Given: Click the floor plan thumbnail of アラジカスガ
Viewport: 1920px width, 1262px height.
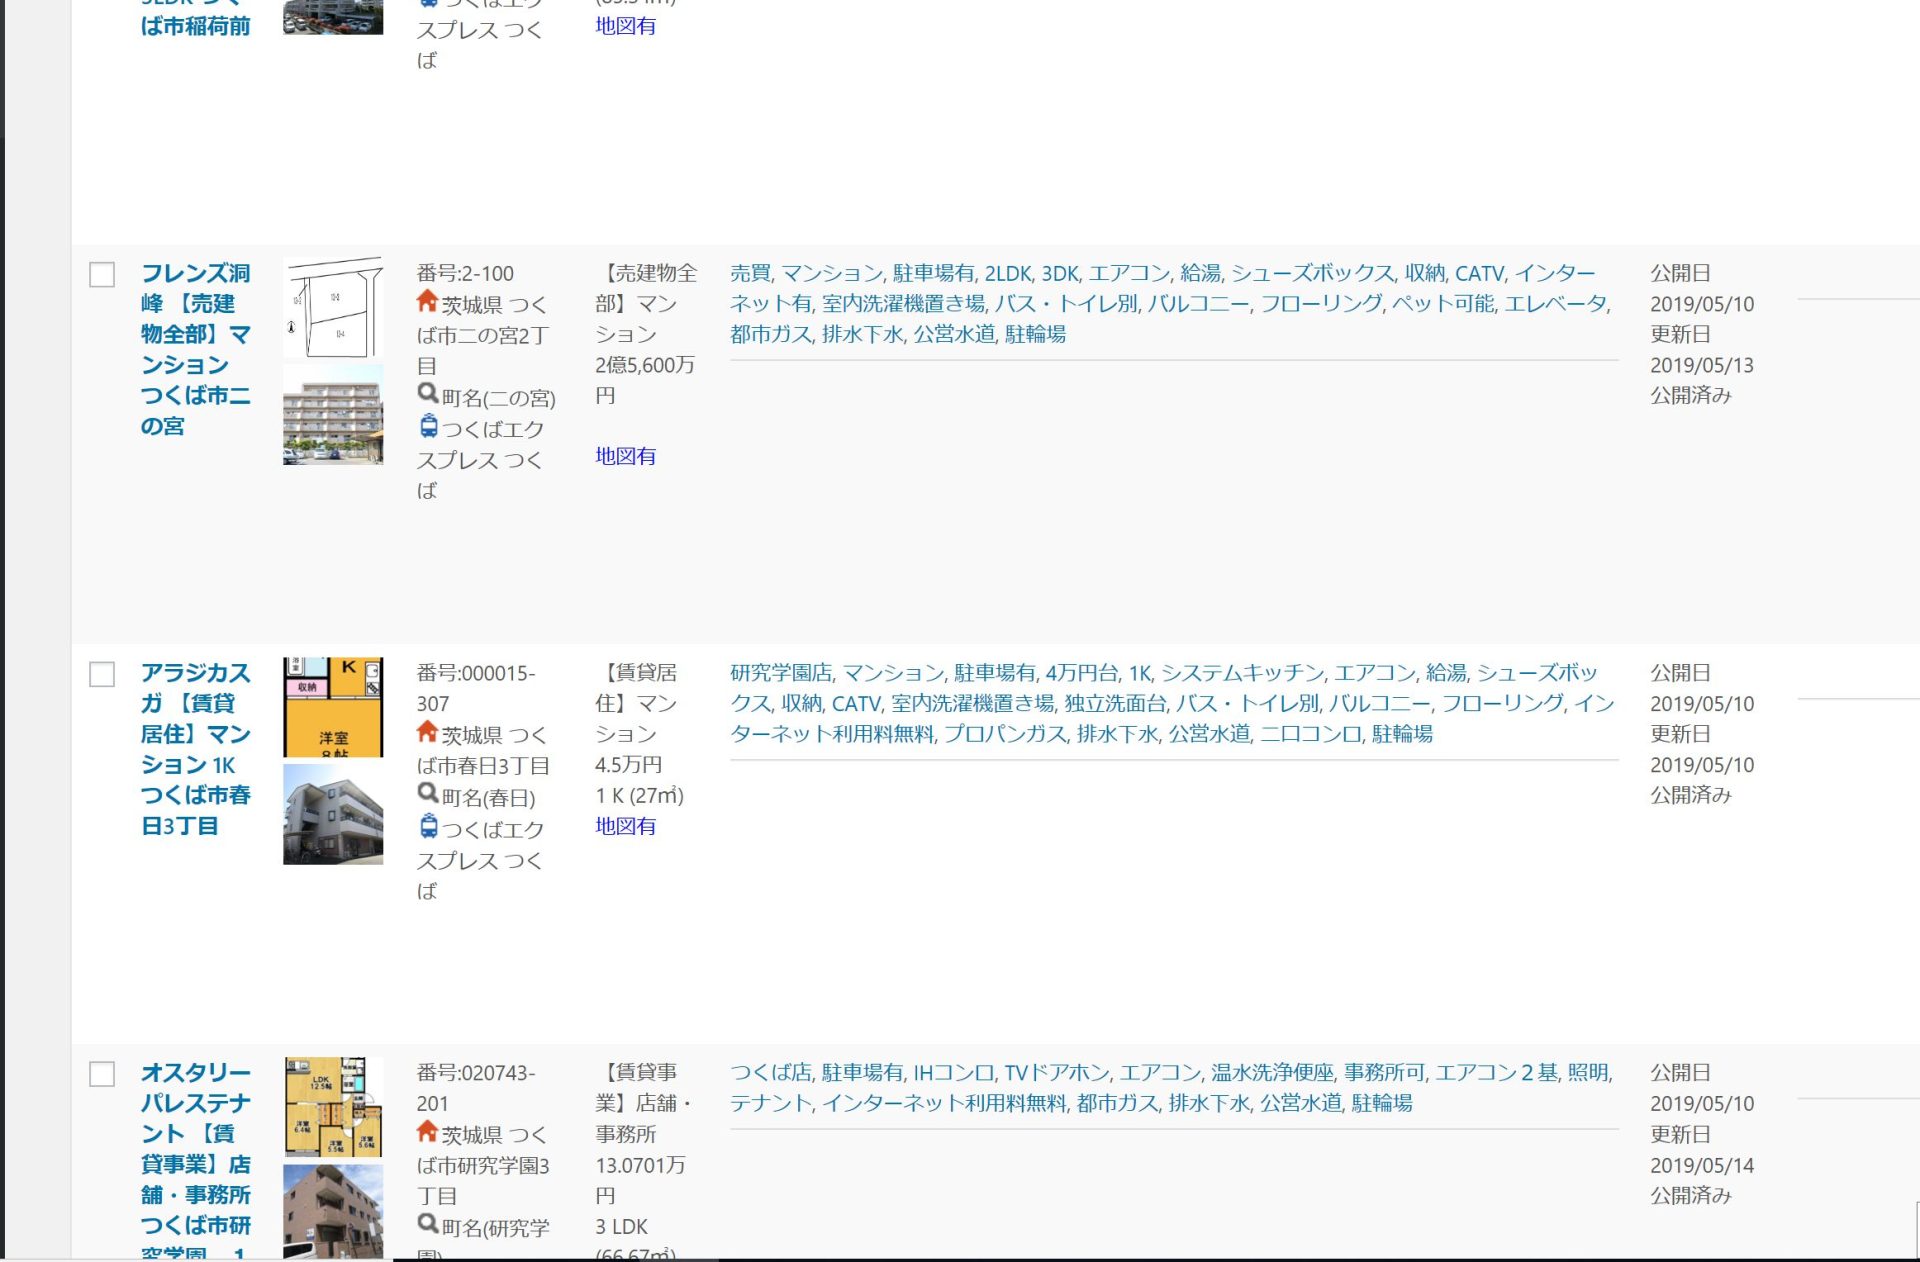Looking at the screenshot, I should 333,707.
